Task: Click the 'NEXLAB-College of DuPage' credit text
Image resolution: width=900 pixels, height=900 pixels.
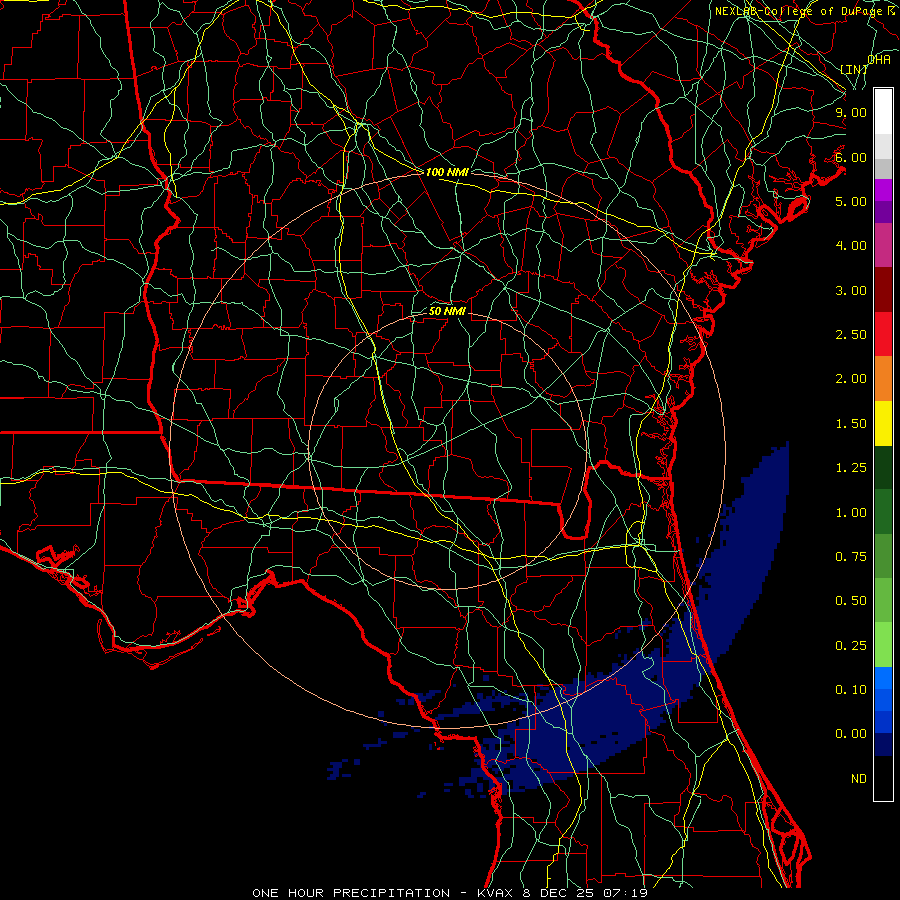Action: [798, 11]
